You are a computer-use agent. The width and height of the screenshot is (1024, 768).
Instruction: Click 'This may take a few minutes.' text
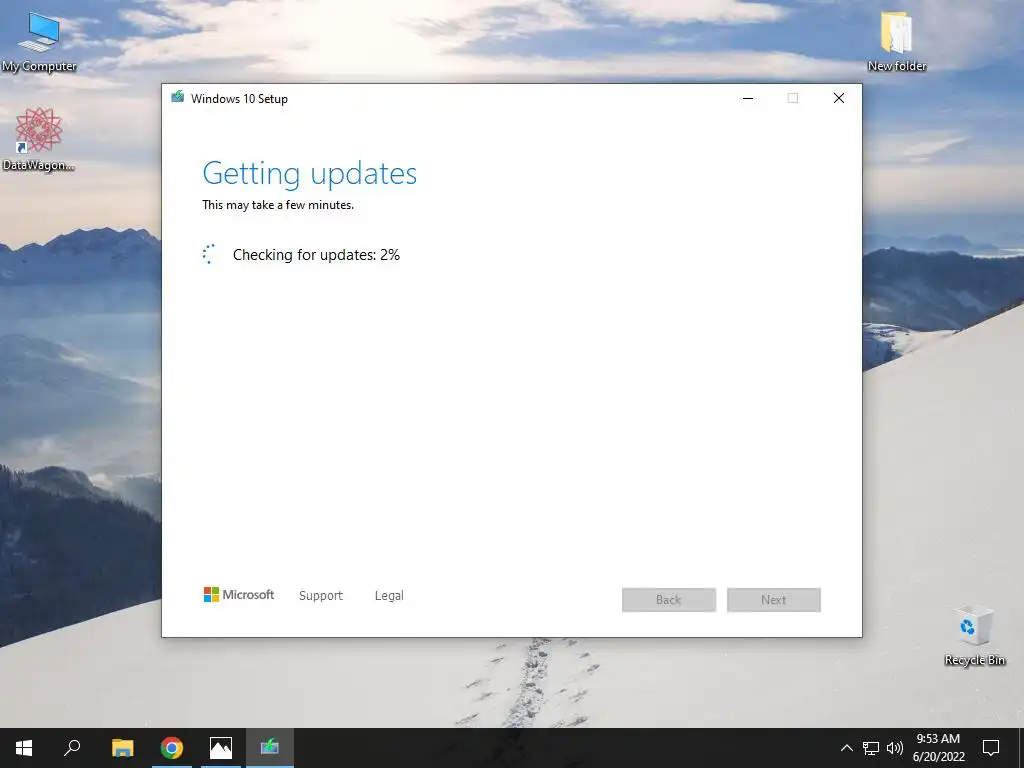(x=278, y=205)
